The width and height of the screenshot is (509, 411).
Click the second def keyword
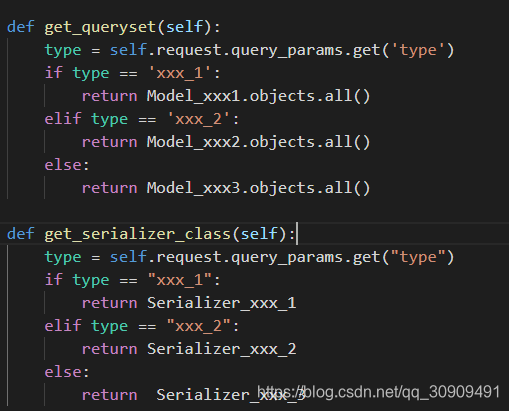[21, 233]
